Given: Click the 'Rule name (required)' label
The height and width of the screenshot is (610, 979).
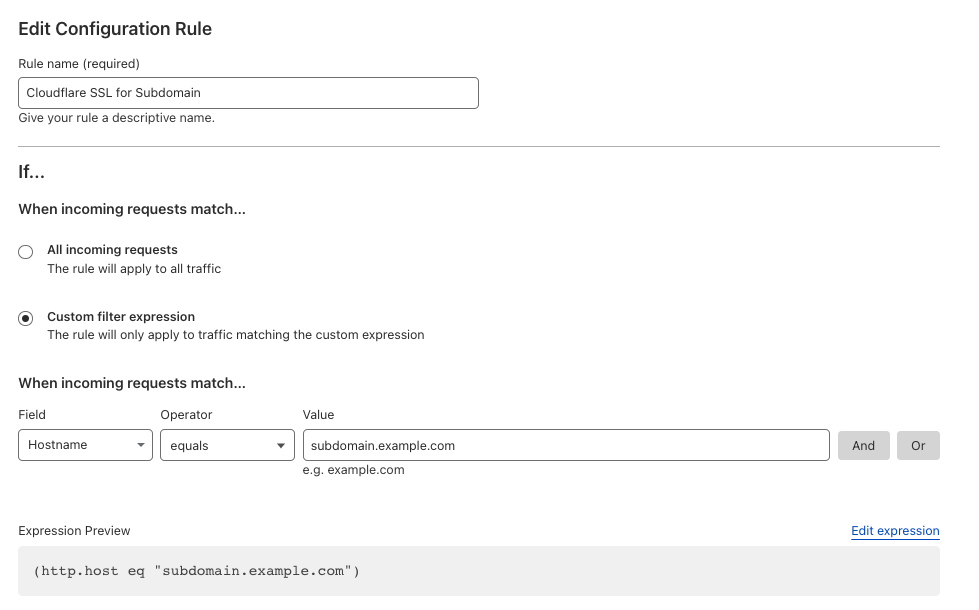Looking at the screenshot, I should 79,64.
